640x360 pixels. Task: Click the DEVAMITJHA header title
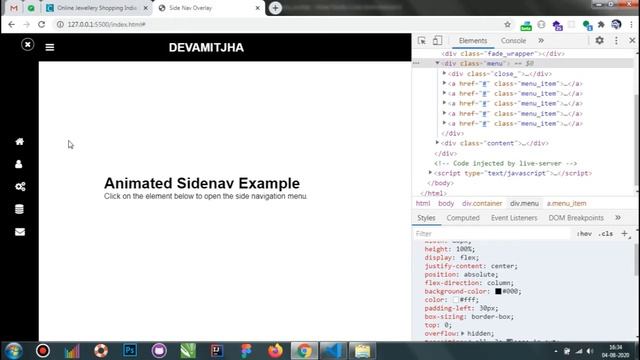[x=206, y=47]
